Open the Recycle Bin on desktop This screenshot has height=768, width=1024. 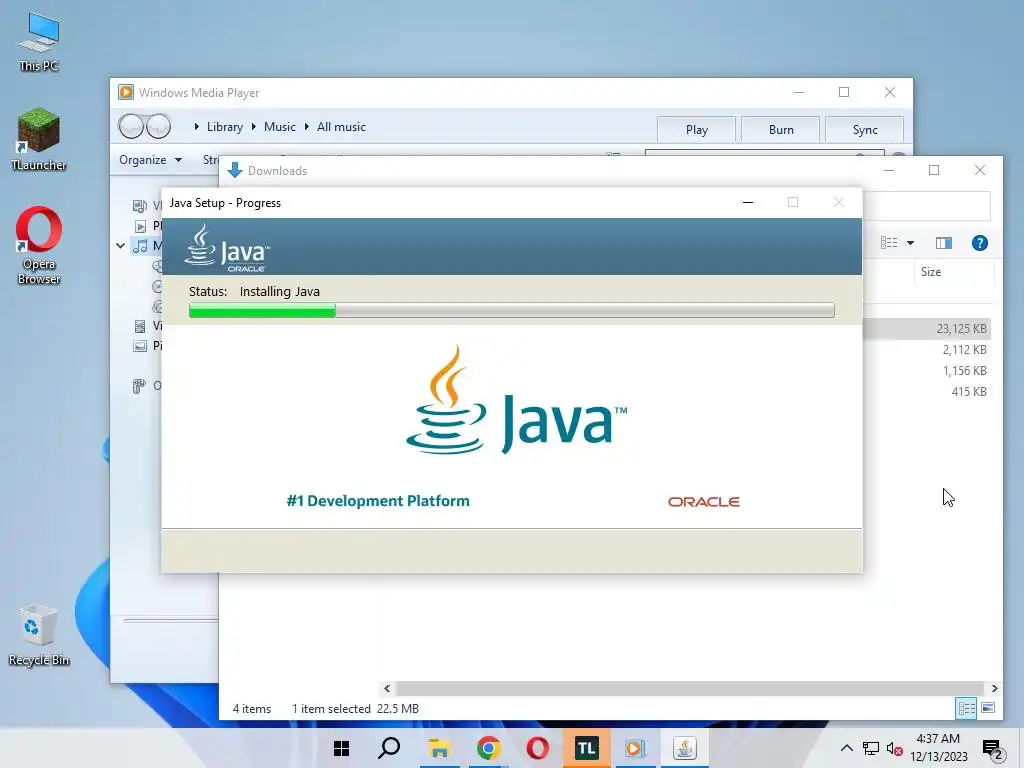pos(39,635)
